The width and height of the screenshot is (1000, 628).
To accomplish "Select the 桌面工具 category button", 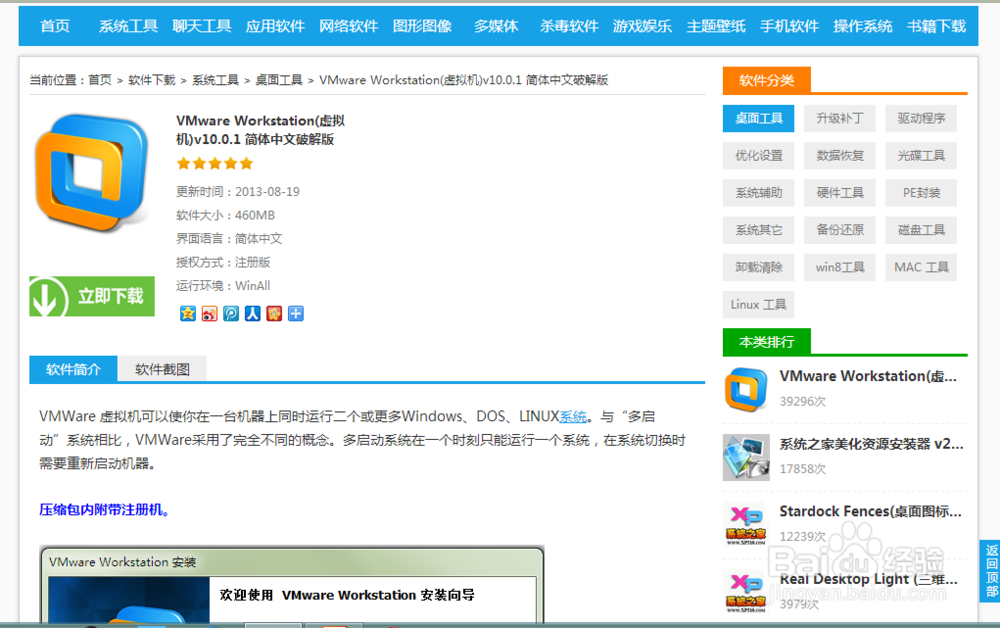I will 758,119.
